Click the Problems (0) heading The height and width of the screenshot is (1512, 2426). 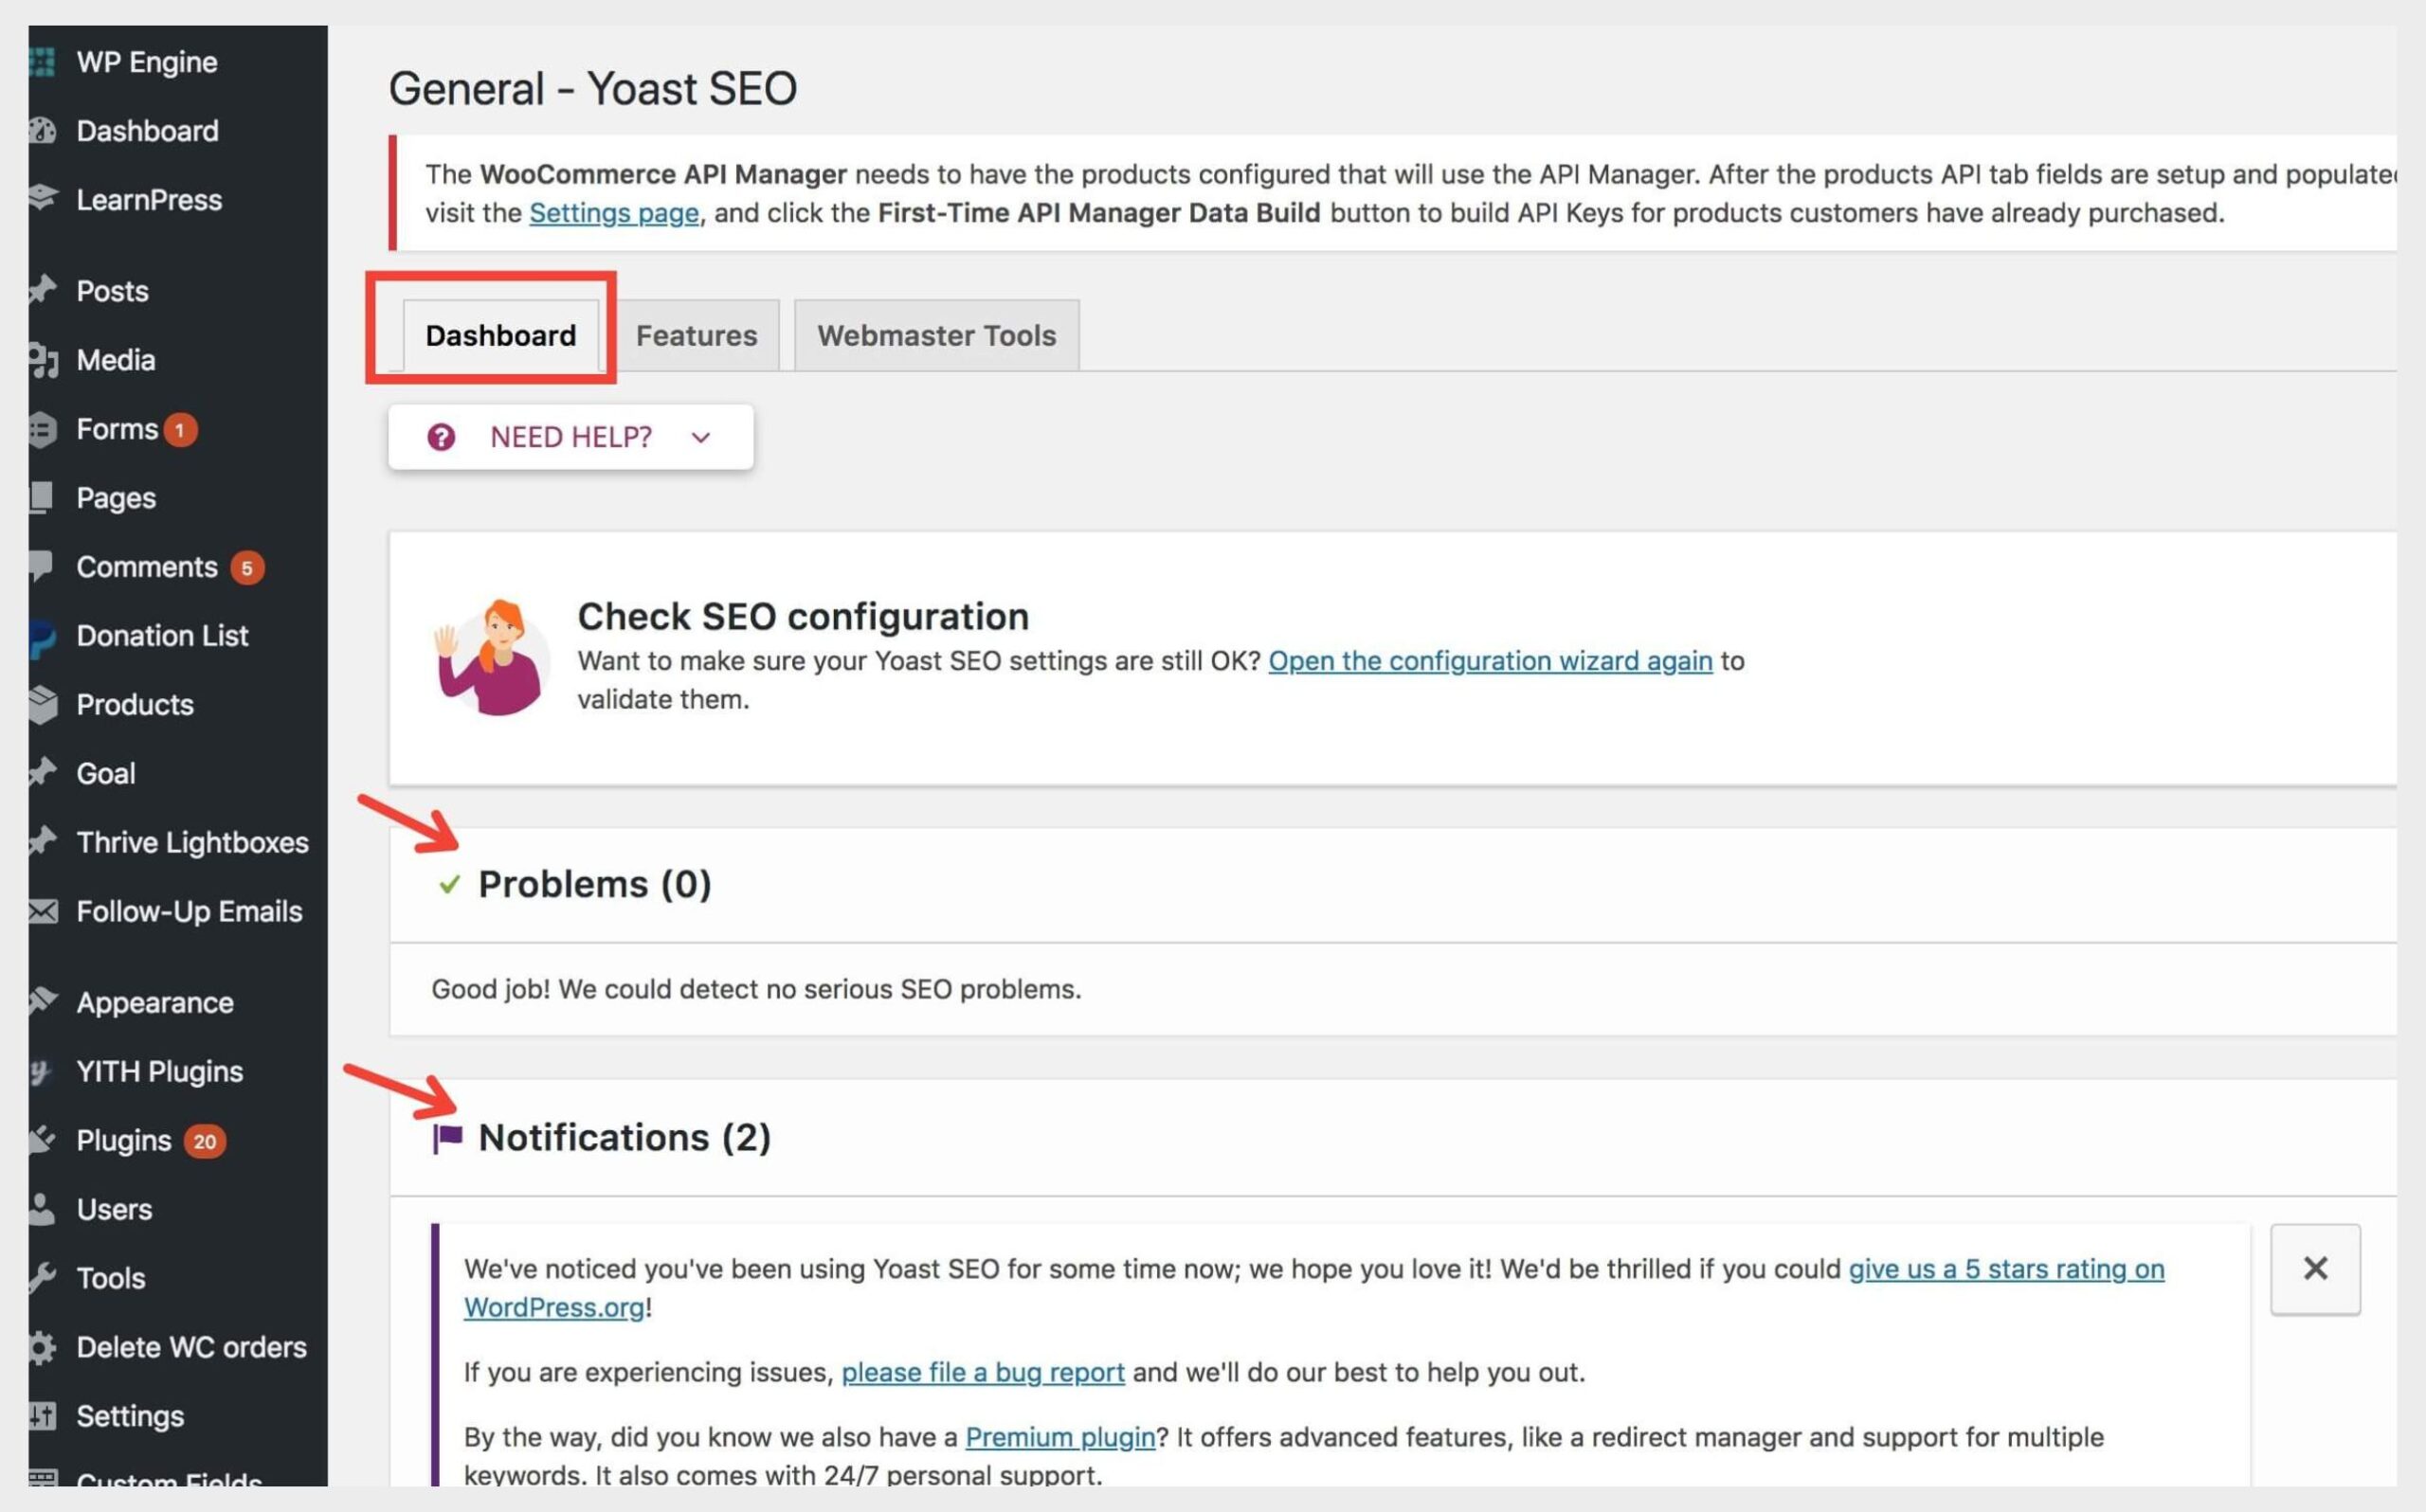point(594,884)
